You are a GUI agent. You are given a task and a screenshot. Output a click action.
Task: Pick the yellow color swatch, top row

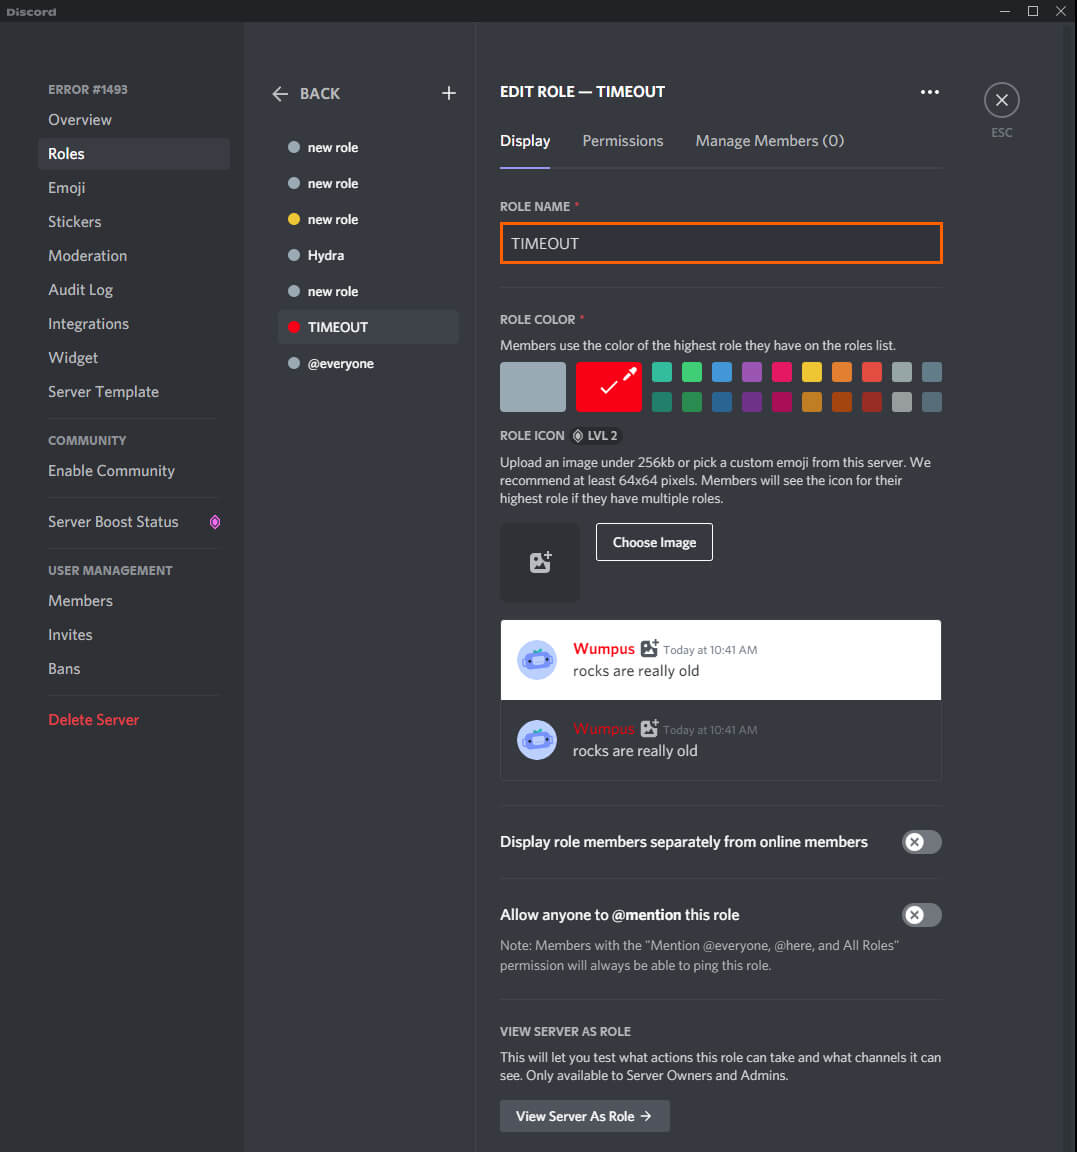[x=812, y=372]
